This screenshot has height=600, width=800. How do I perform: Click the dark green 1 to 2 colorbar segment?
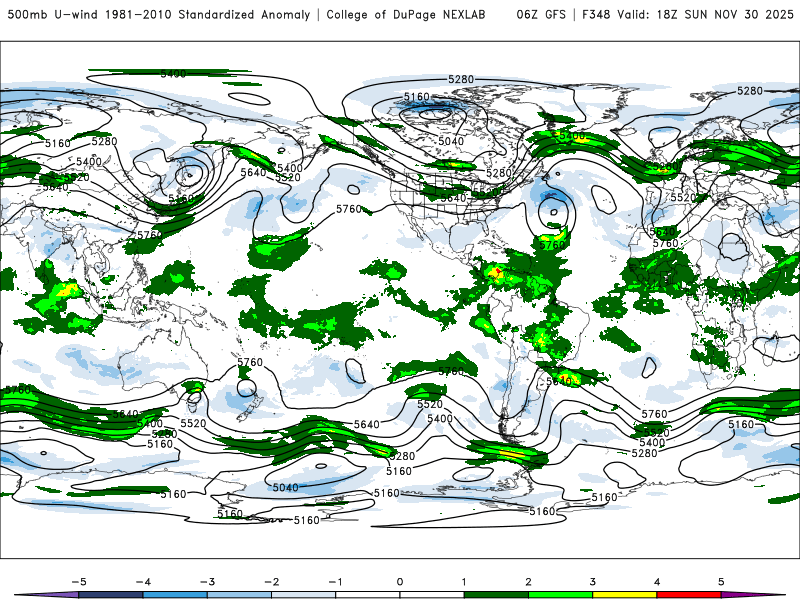pos(496,595)
